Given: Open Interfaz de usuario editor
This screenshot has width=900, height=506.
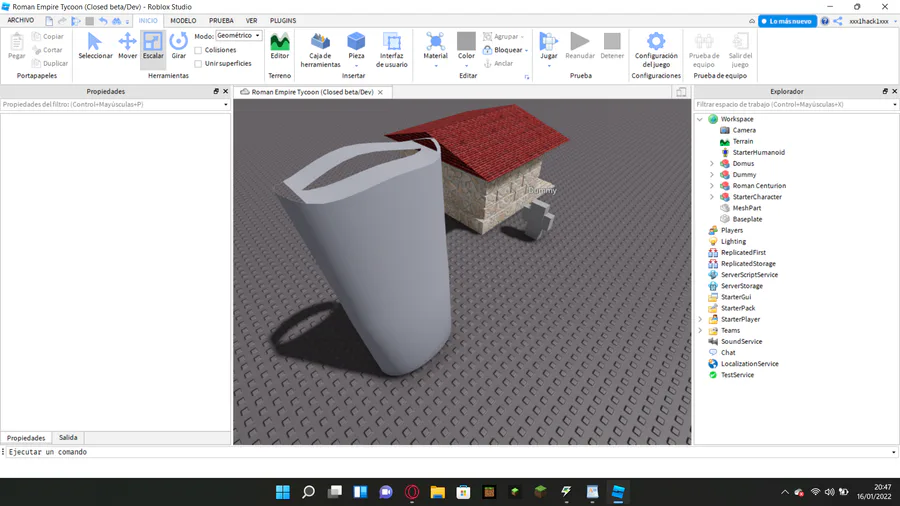Looking at the screenshot, I should pos(391,50).
